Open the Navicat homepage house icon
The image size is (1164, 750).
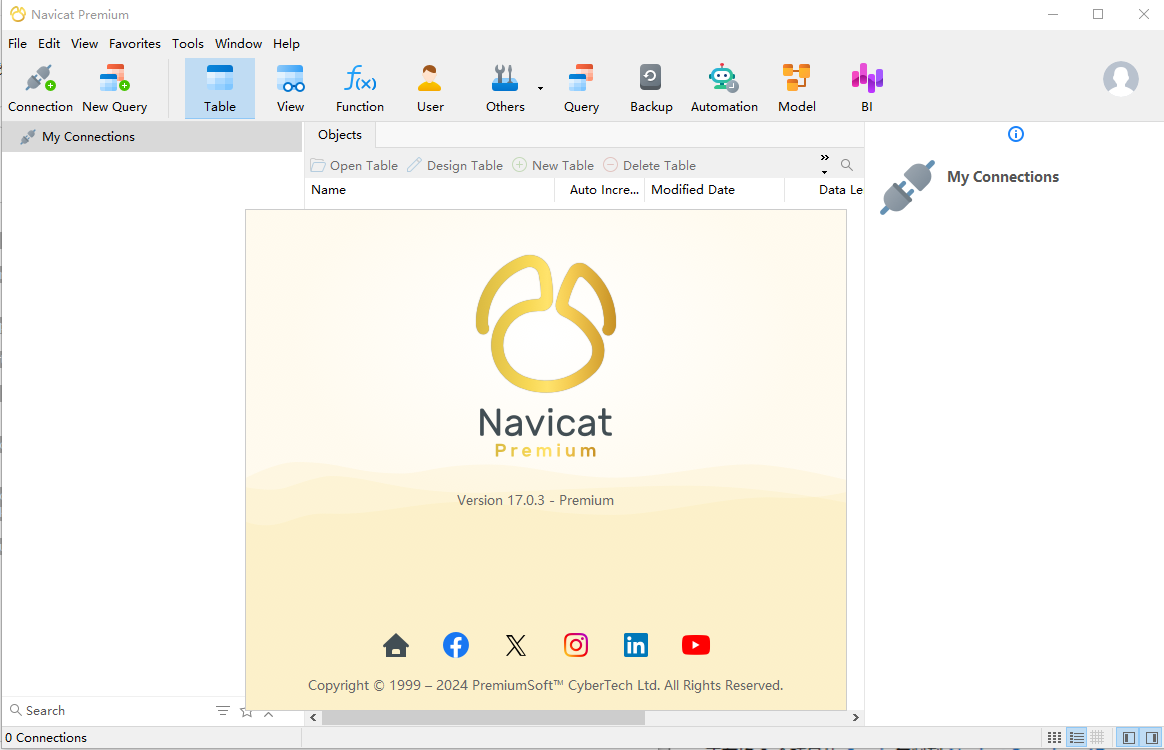click(396, 645)
